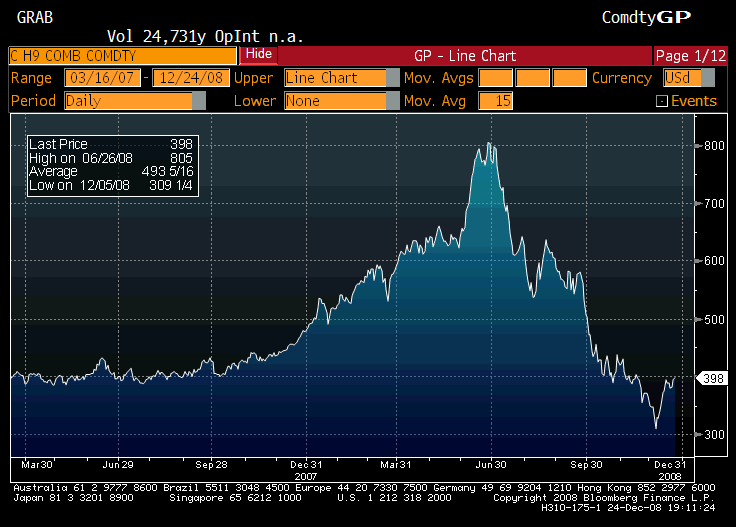Open the Upper chart type dropdown arrow
This screenshot has height=527, width=736.
coord(394,78)
